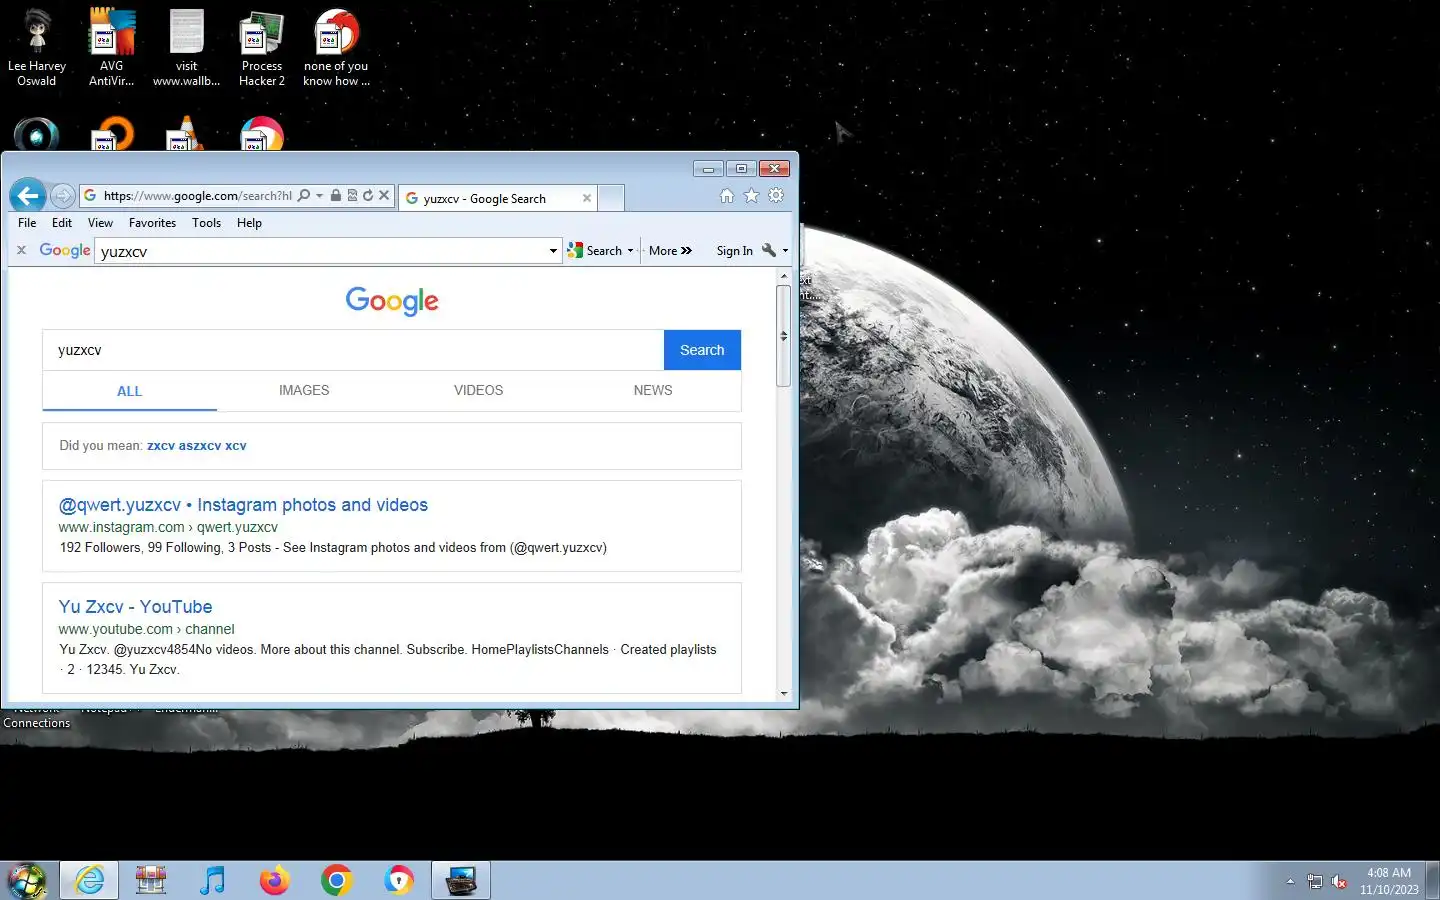Click the vertical scrollbar thumb
1440x900 pixels.
pyautogui.click(x=784, y=335)
